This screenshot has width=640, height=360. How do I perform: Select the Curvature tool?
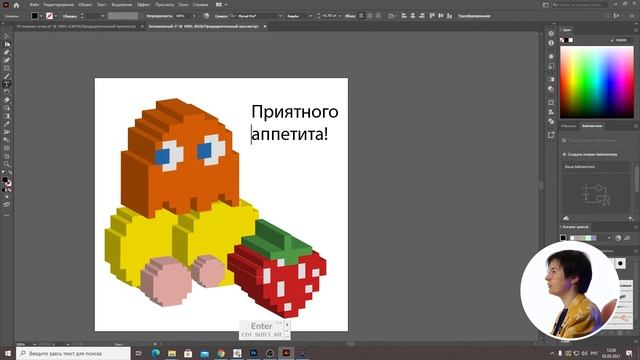coord(7,60)
